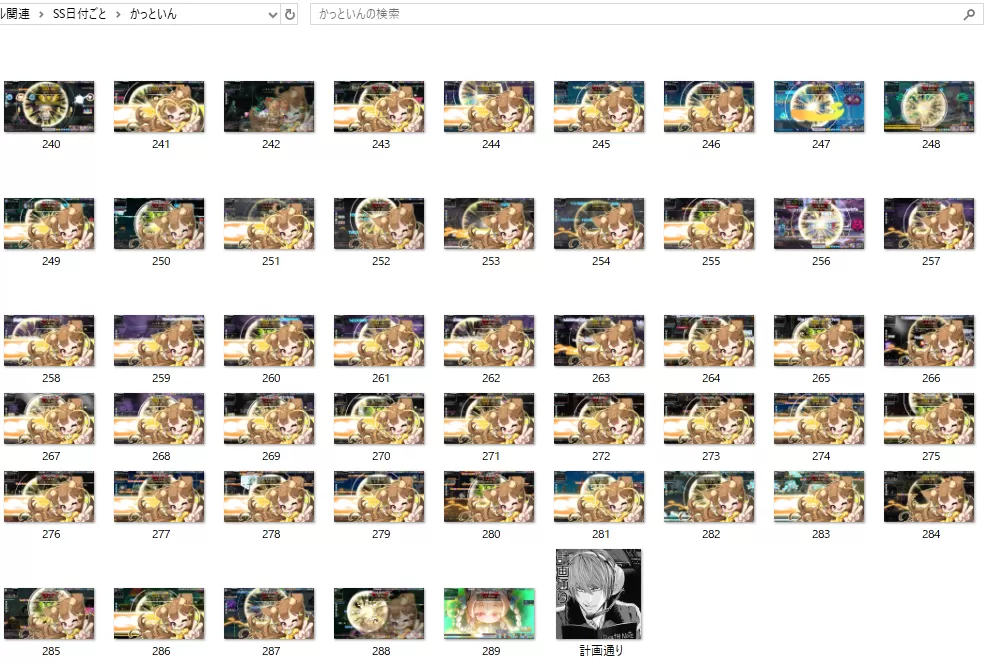This screenshot has height=664, width=985.
Task: Select image thumbnail 282
Action: 709,496
